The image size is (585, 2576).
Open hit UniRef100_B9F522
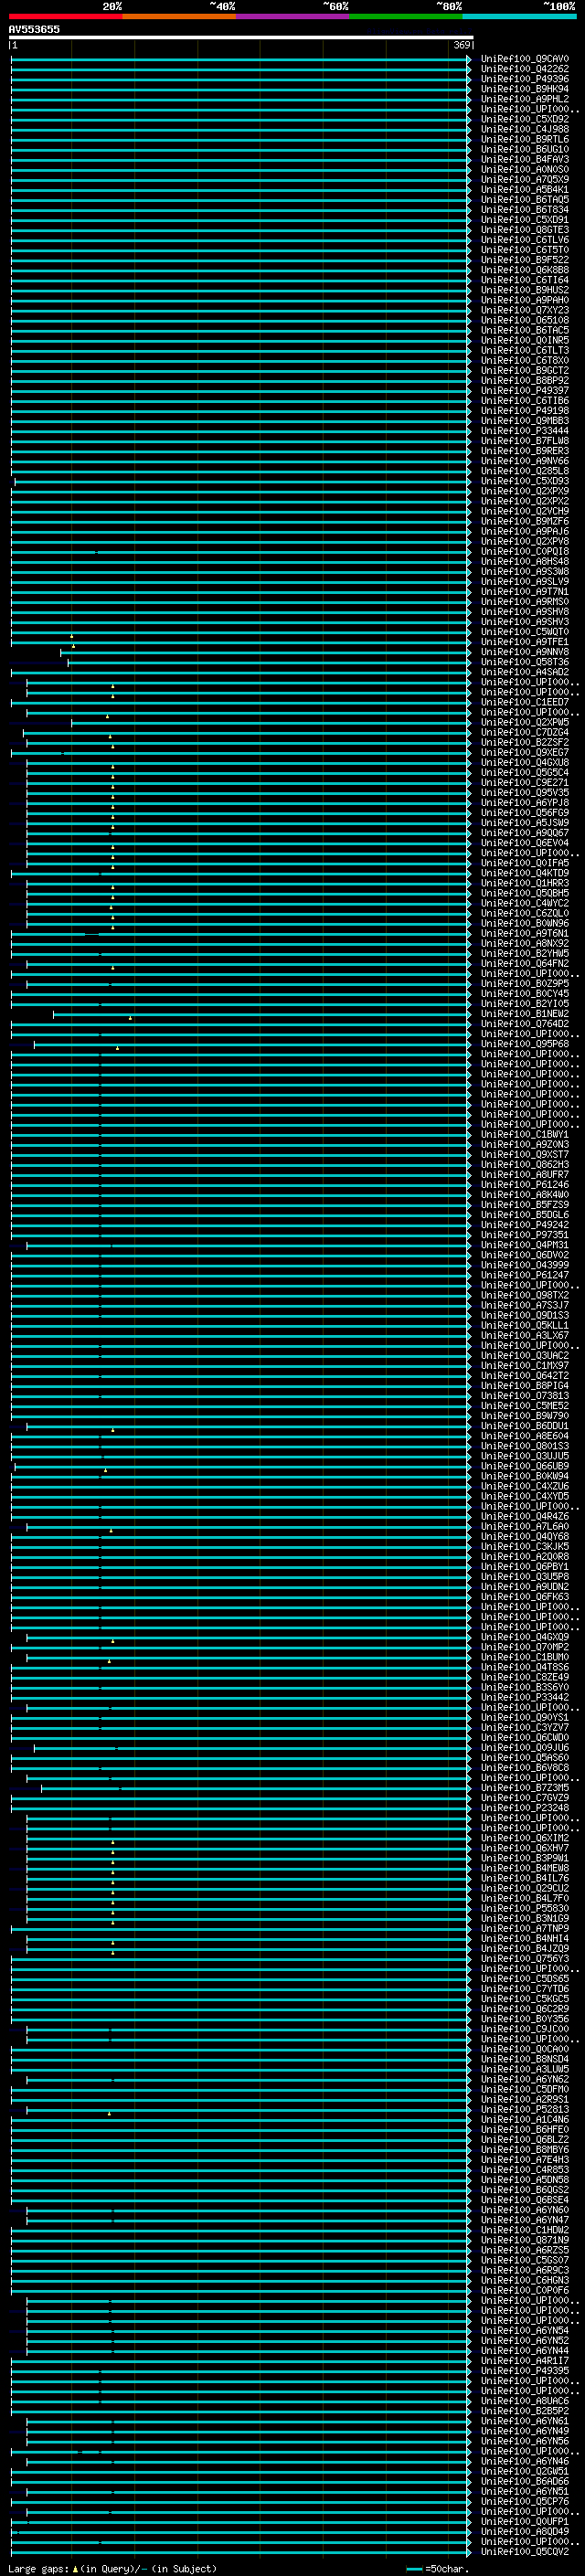[525, 260]
